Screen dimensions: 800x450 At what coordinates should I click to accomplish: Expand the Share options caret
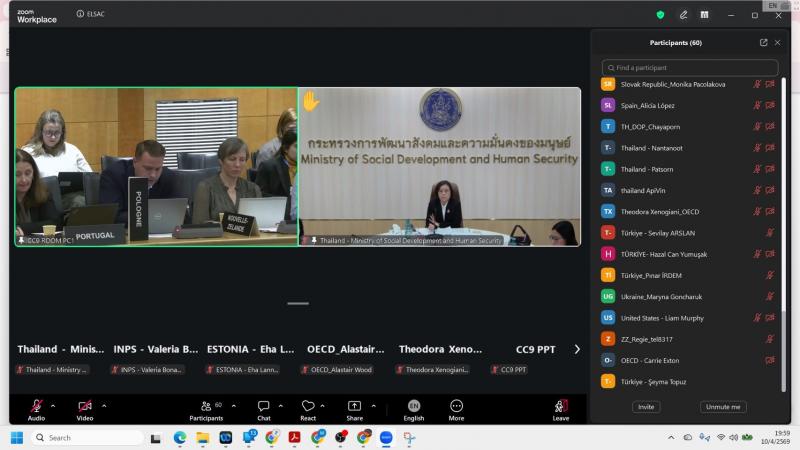373,406
